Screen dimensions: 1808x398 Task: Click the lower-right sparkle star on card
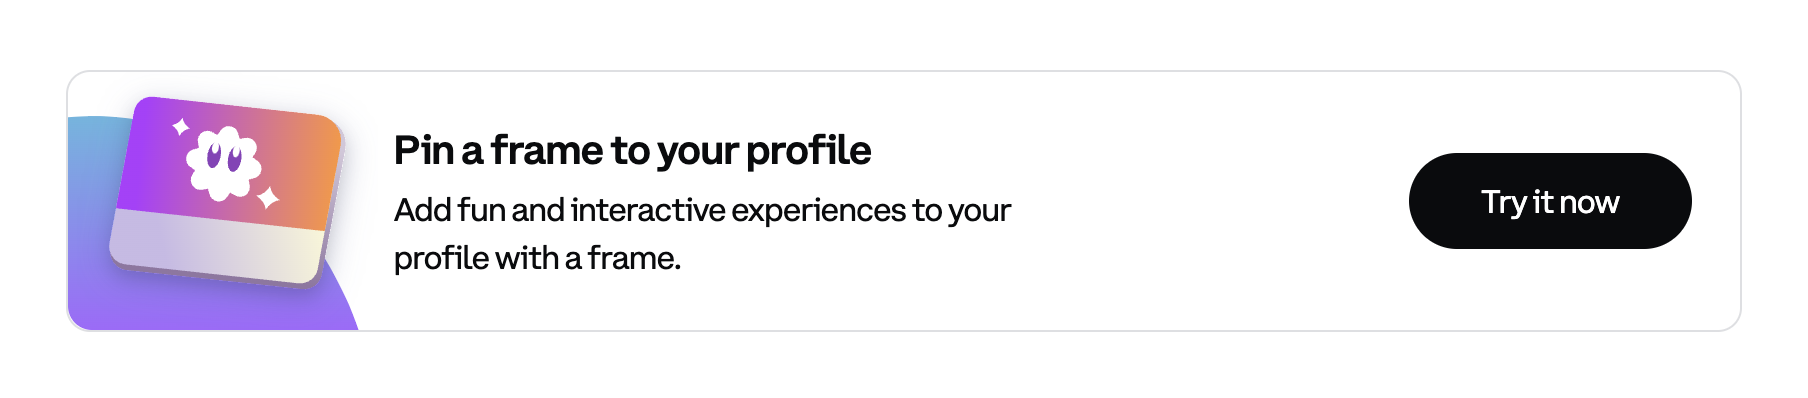[x=268, y=198]
